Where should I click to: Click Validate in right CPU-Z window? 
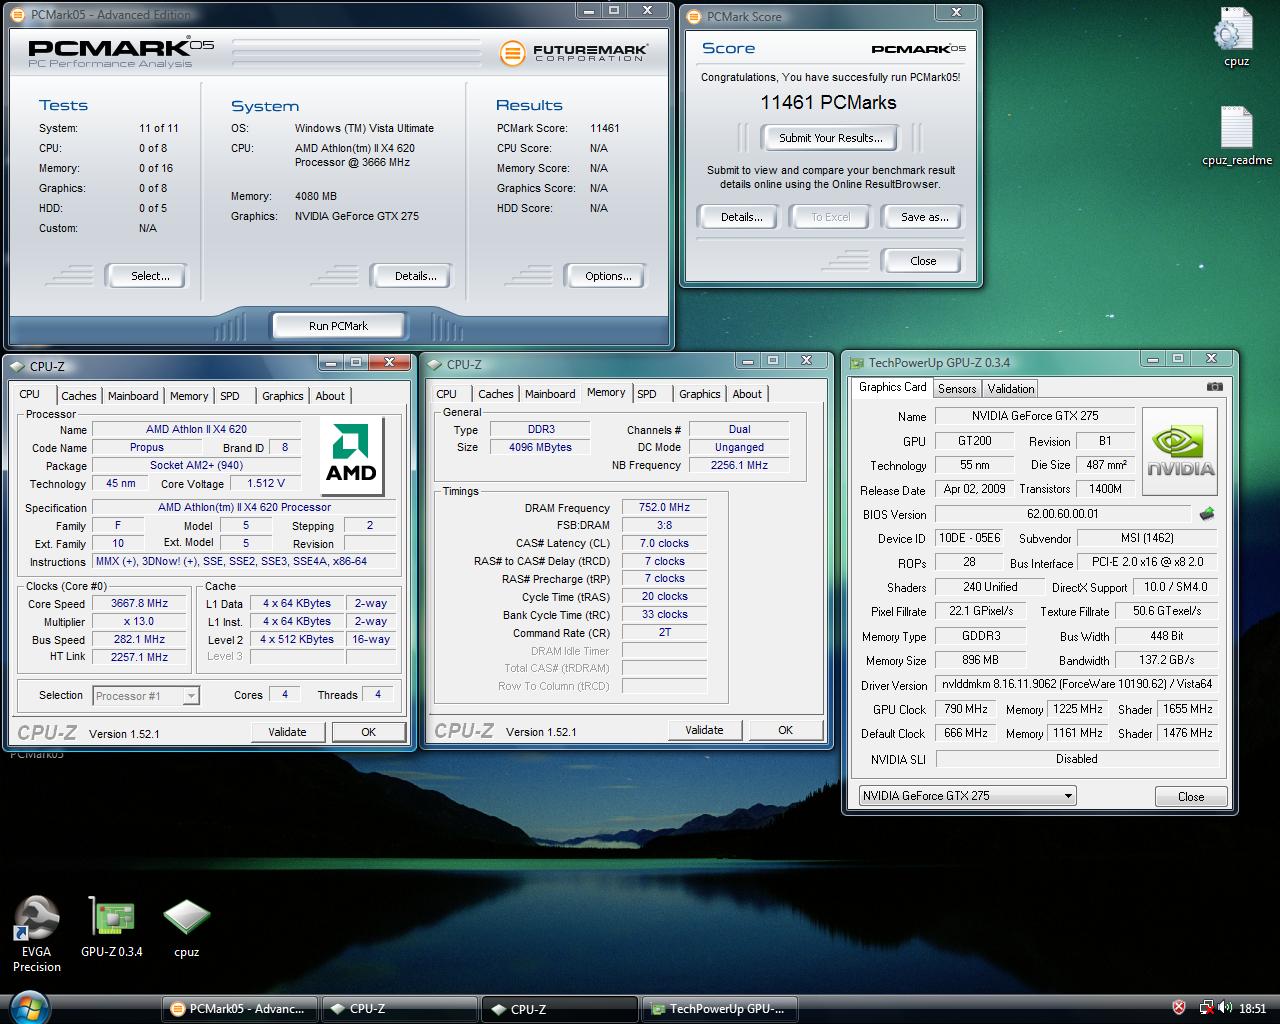704,730
